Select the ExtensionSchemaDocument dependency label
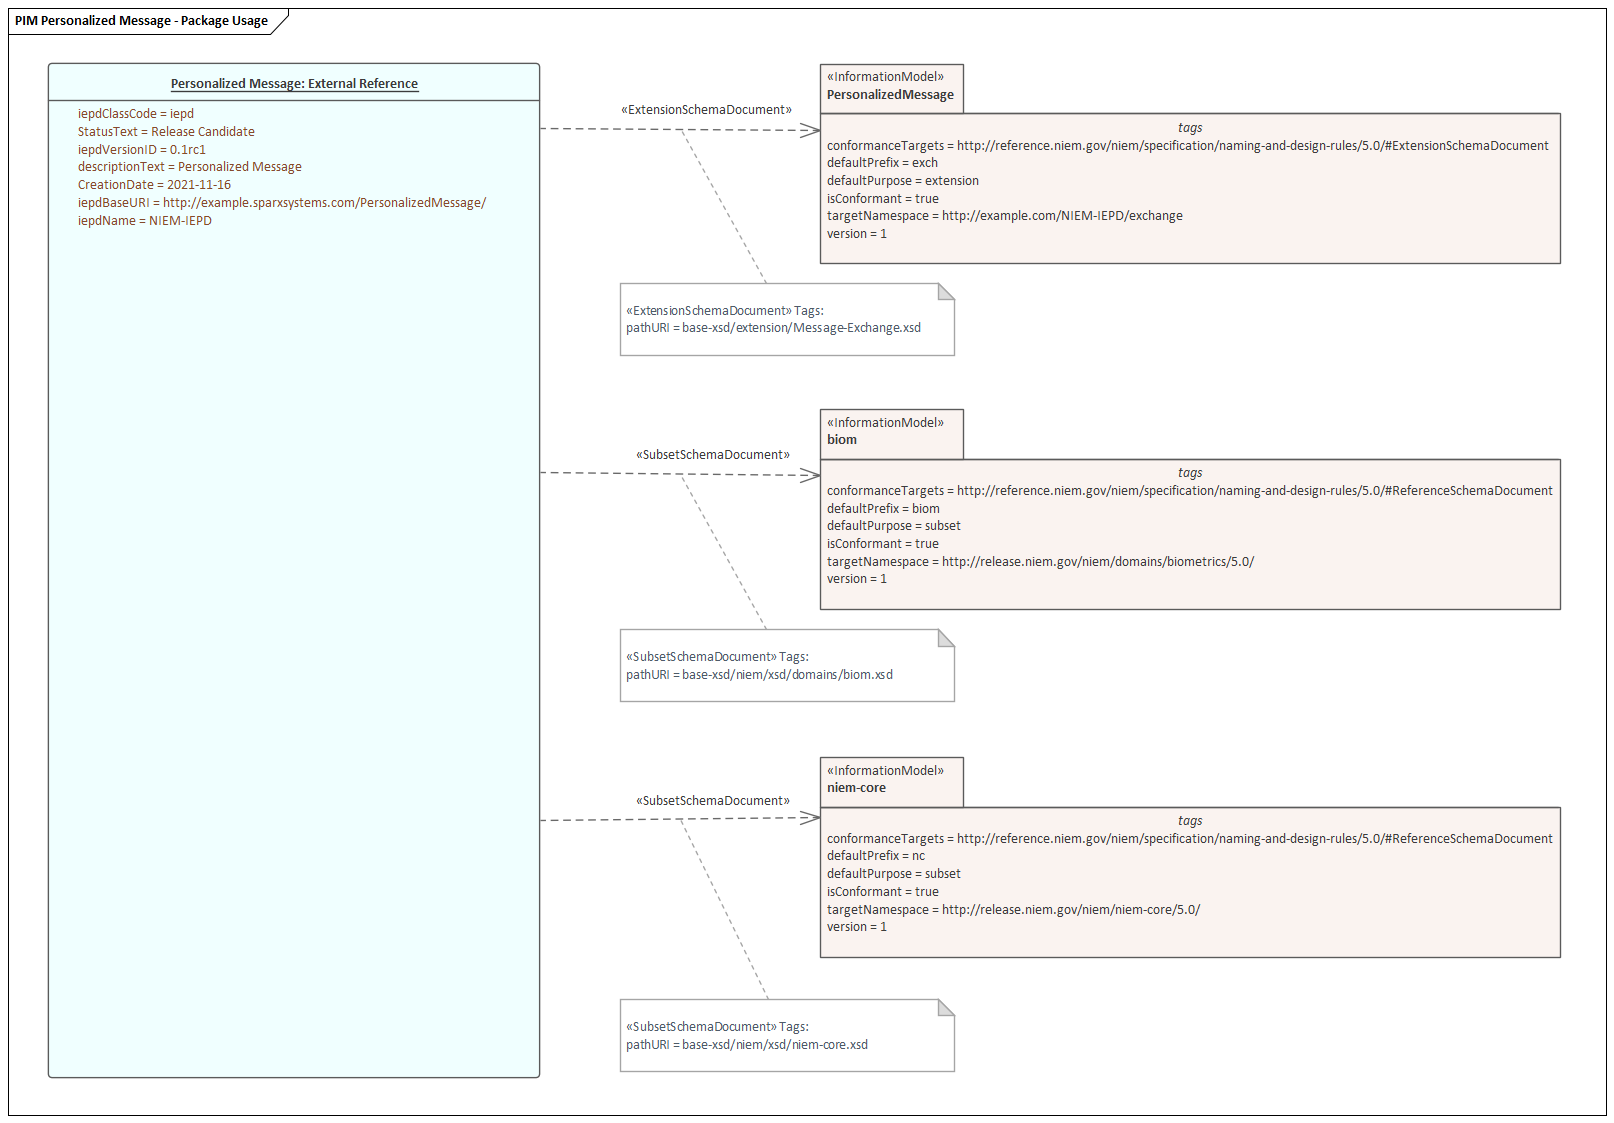 coord(705,109)
